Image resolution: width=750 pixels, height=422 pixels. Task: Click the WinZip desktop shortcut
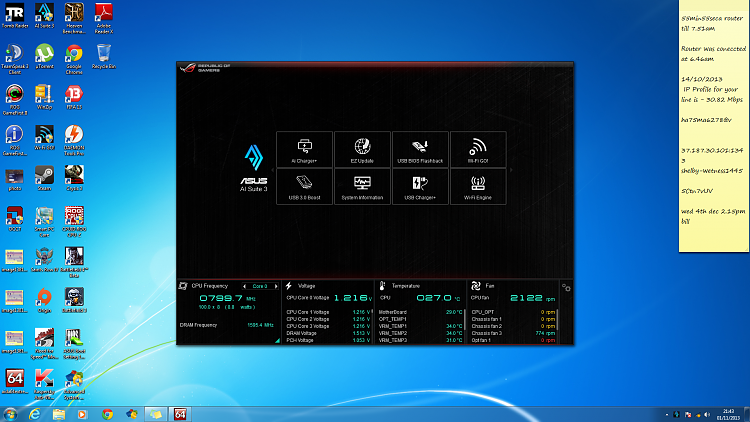tap(44, 97)
